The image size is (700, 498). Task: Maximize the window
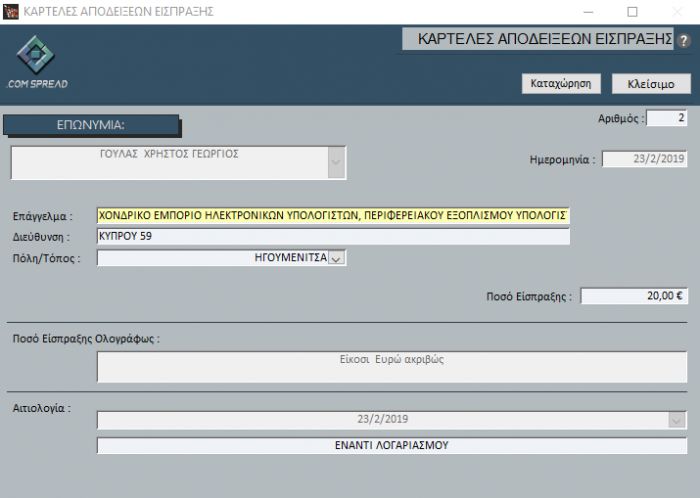(x=632, y=12)
